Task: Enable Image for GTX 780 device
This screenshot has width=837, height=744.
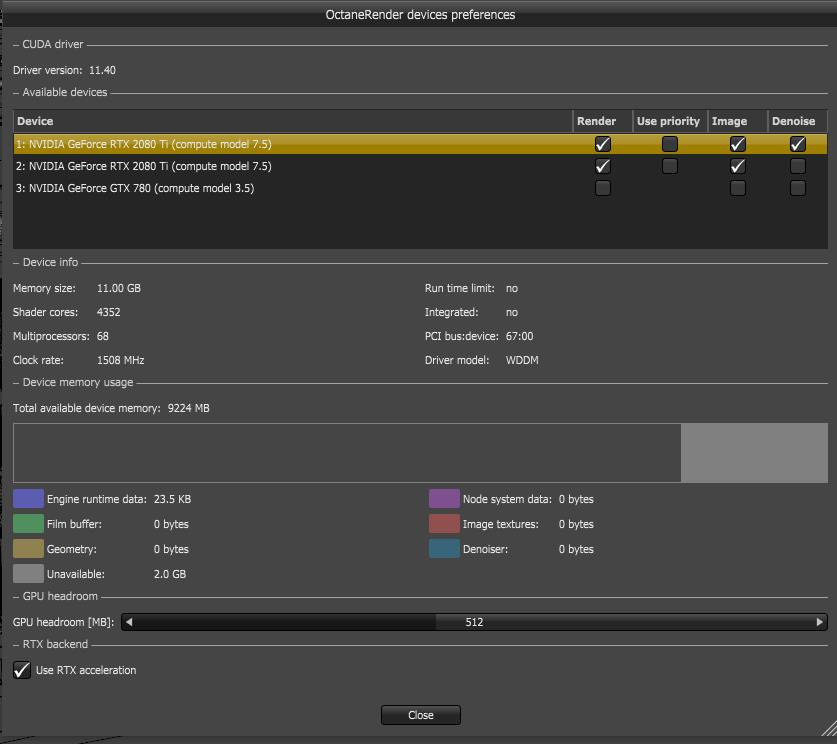Action: coord(737,188)
